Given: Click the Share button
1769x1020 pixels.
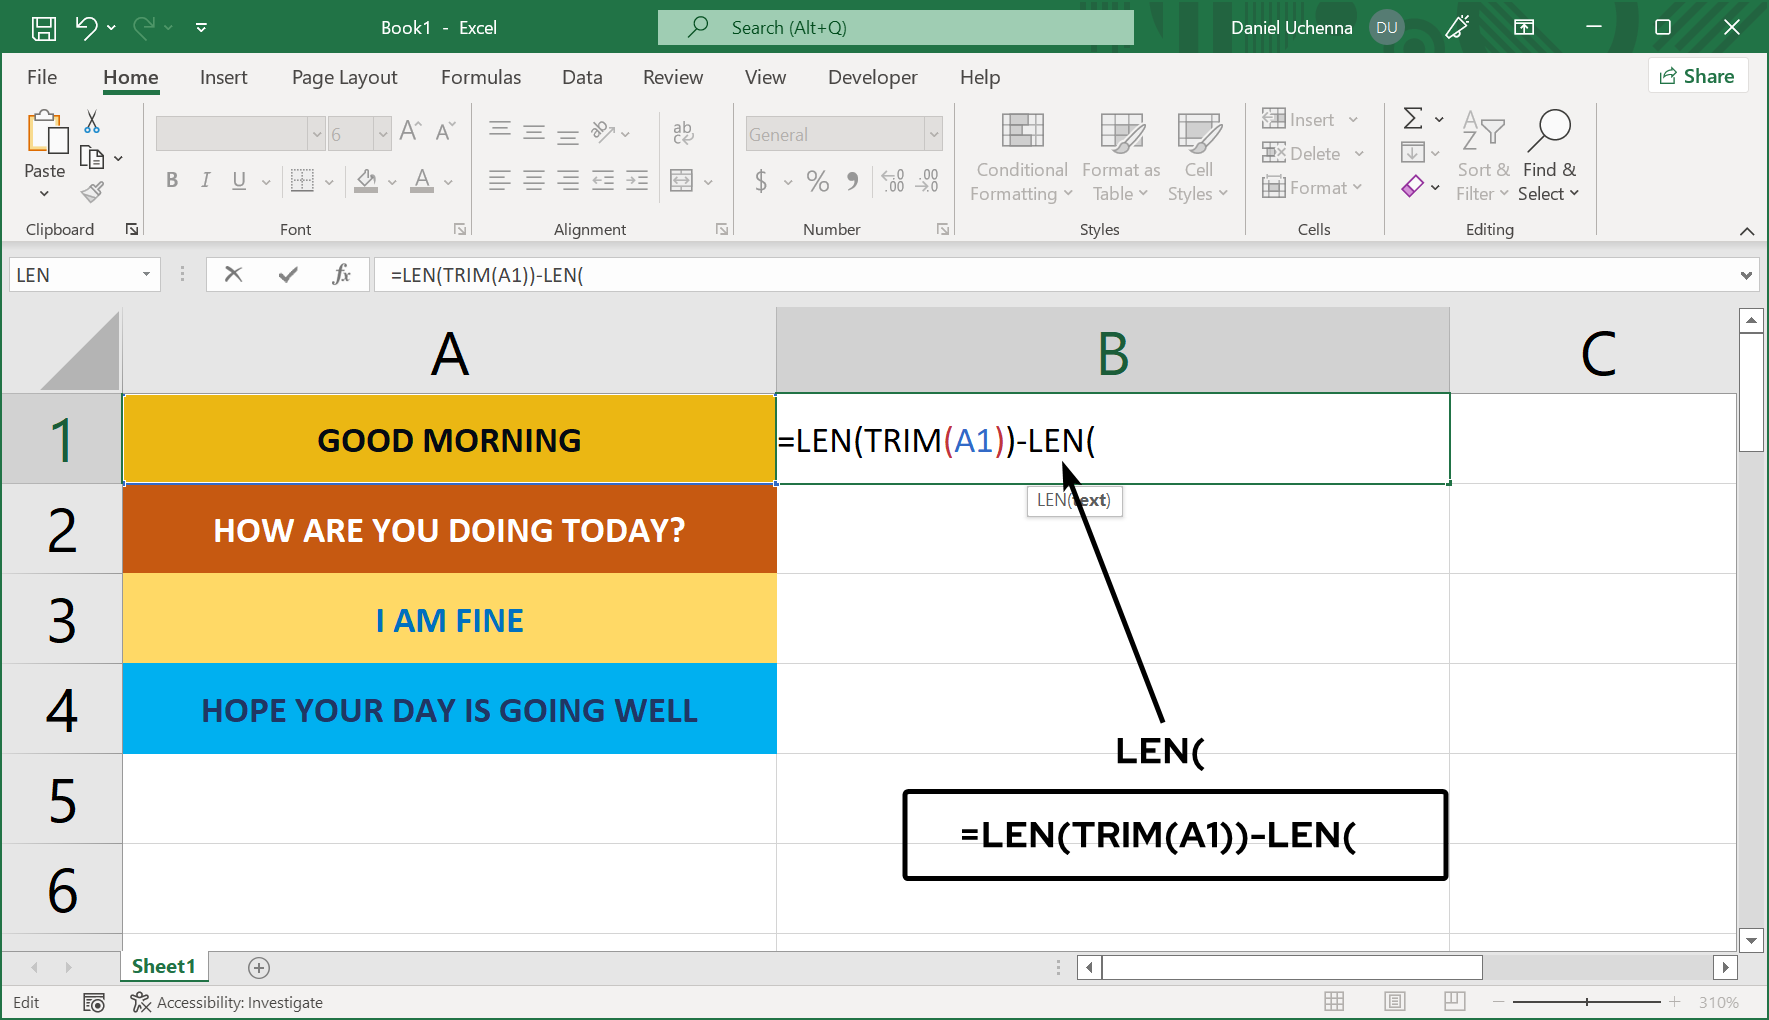Looking at the screenshot, I should 1697,76.
